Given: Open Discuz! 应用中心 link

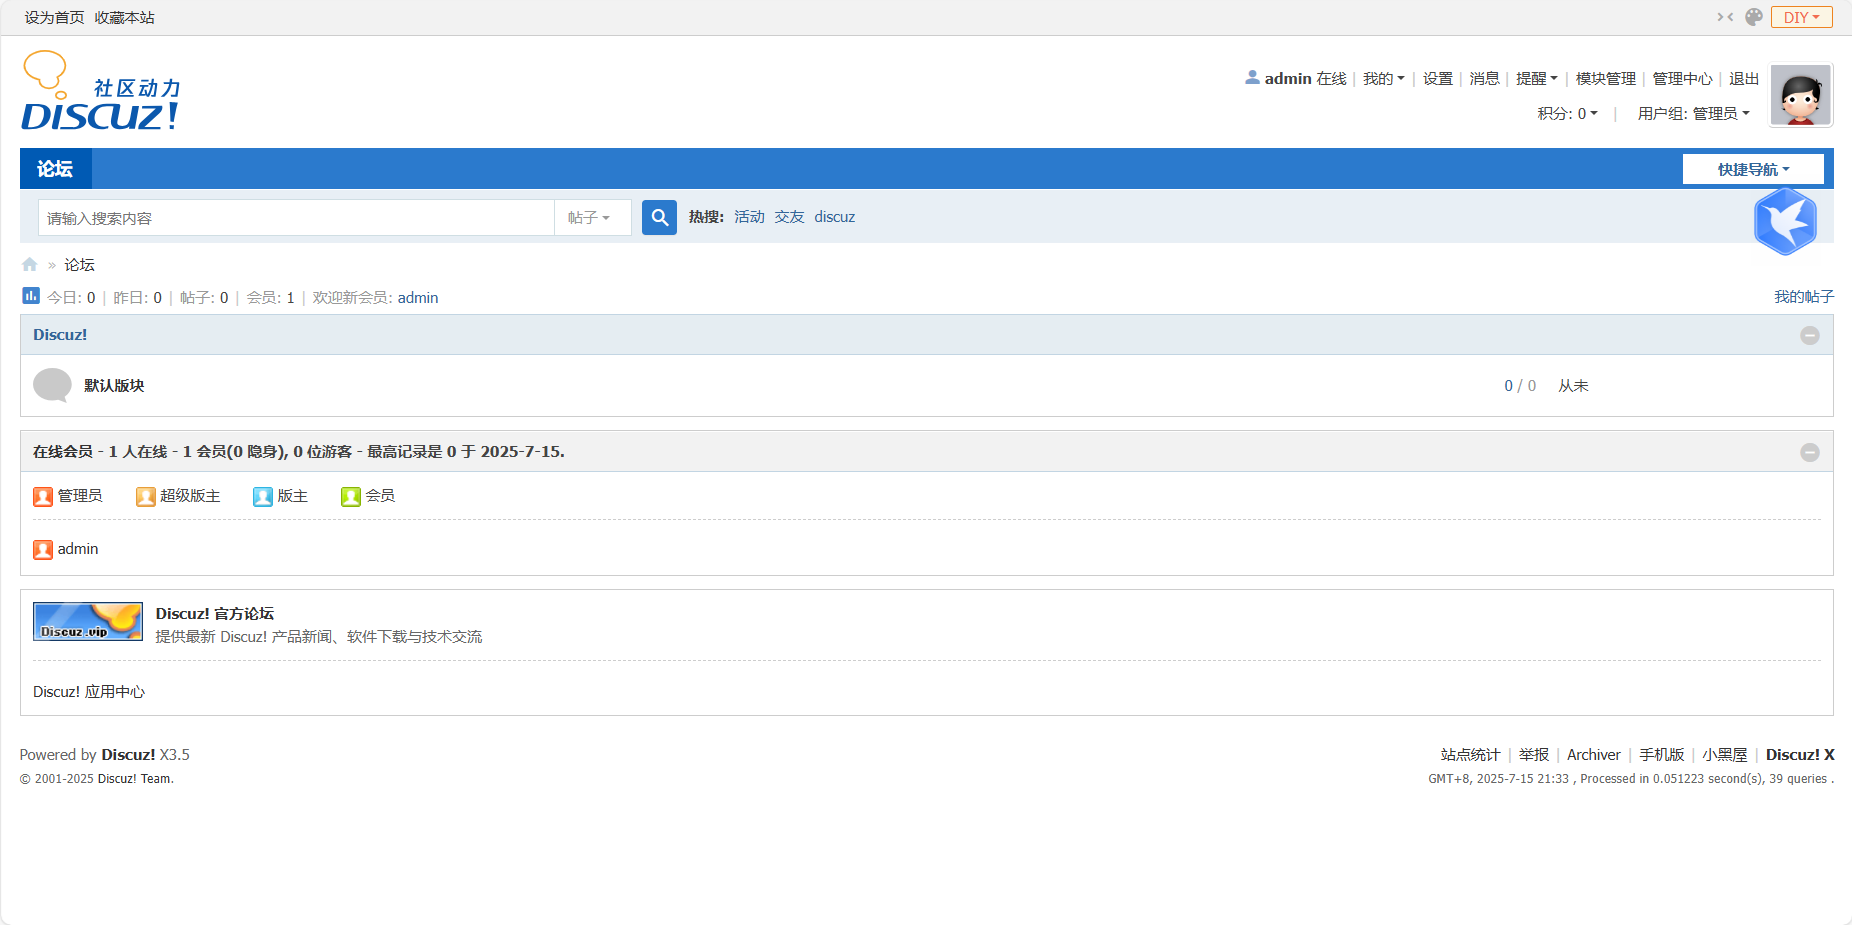Looking at the screenshot, I should coord(89,692).
